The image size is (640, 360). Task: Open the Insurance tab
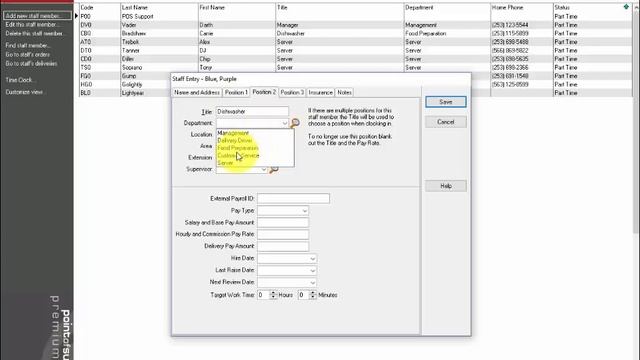(320, 93)
